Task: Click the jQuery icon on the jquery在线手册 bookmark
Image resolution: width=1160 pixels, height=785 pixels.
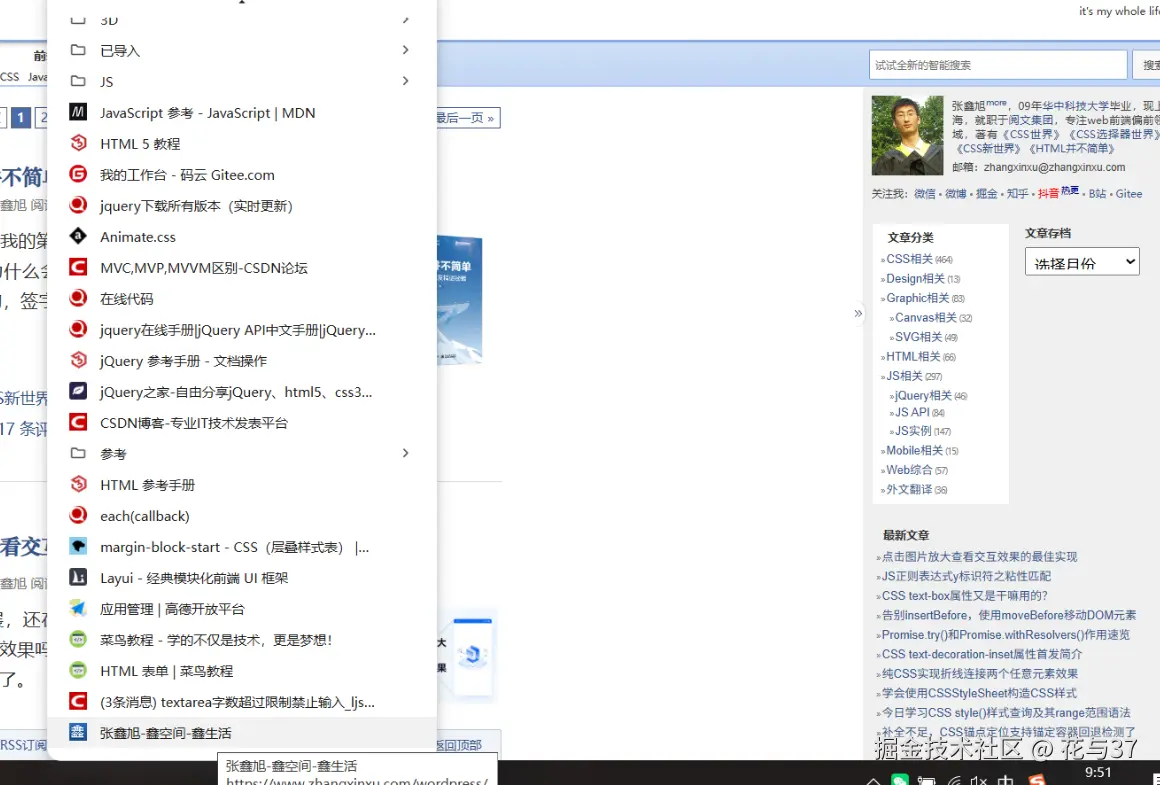Action: [77, 329]
